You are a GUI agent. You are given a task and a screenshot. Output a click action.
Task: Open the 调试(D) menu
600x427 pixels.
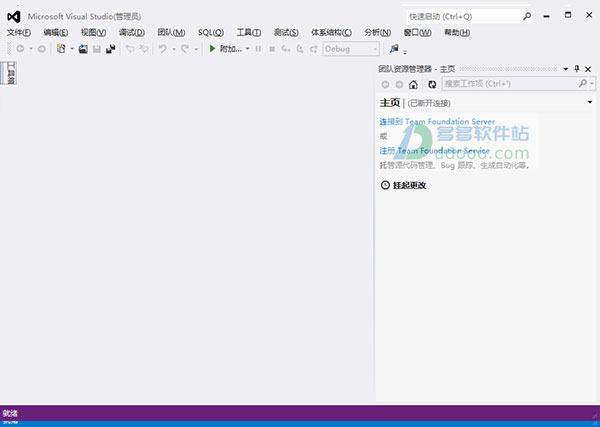132,33
